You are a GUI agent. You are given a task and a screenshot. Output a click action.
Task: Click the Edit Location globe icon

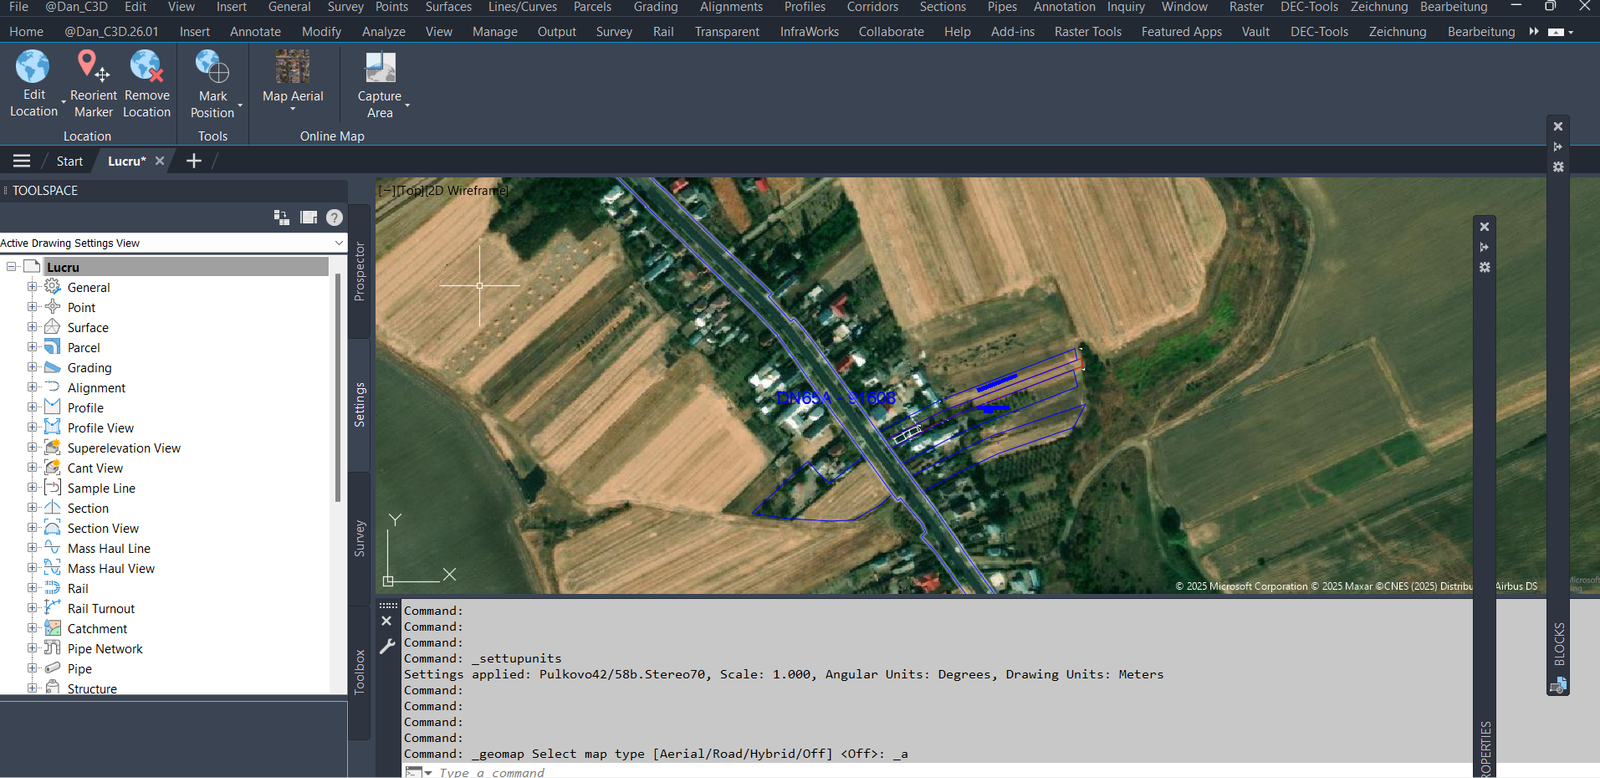pos(33,66)
